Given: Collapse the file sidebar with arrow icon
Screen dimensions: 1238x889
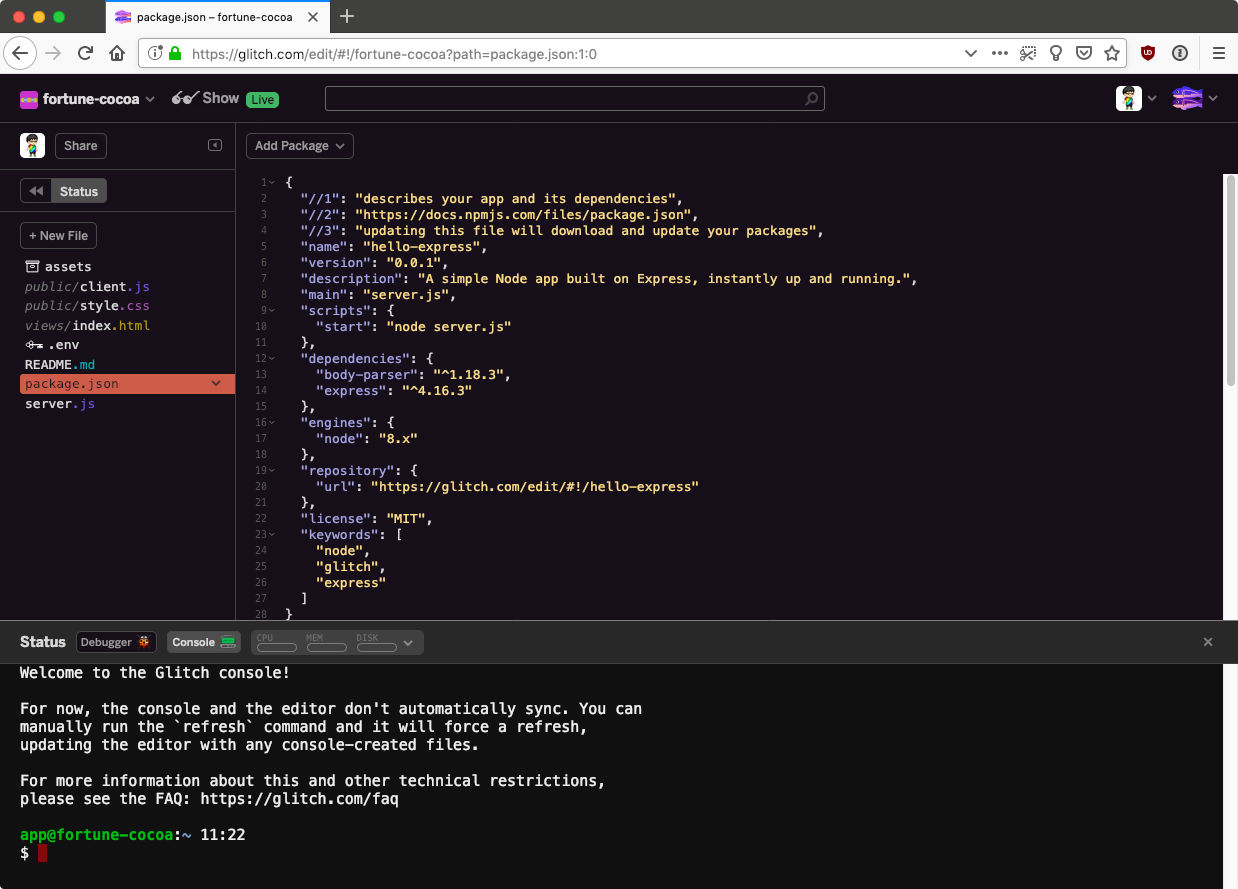Looking at the screenshot, I should (215, 145).
